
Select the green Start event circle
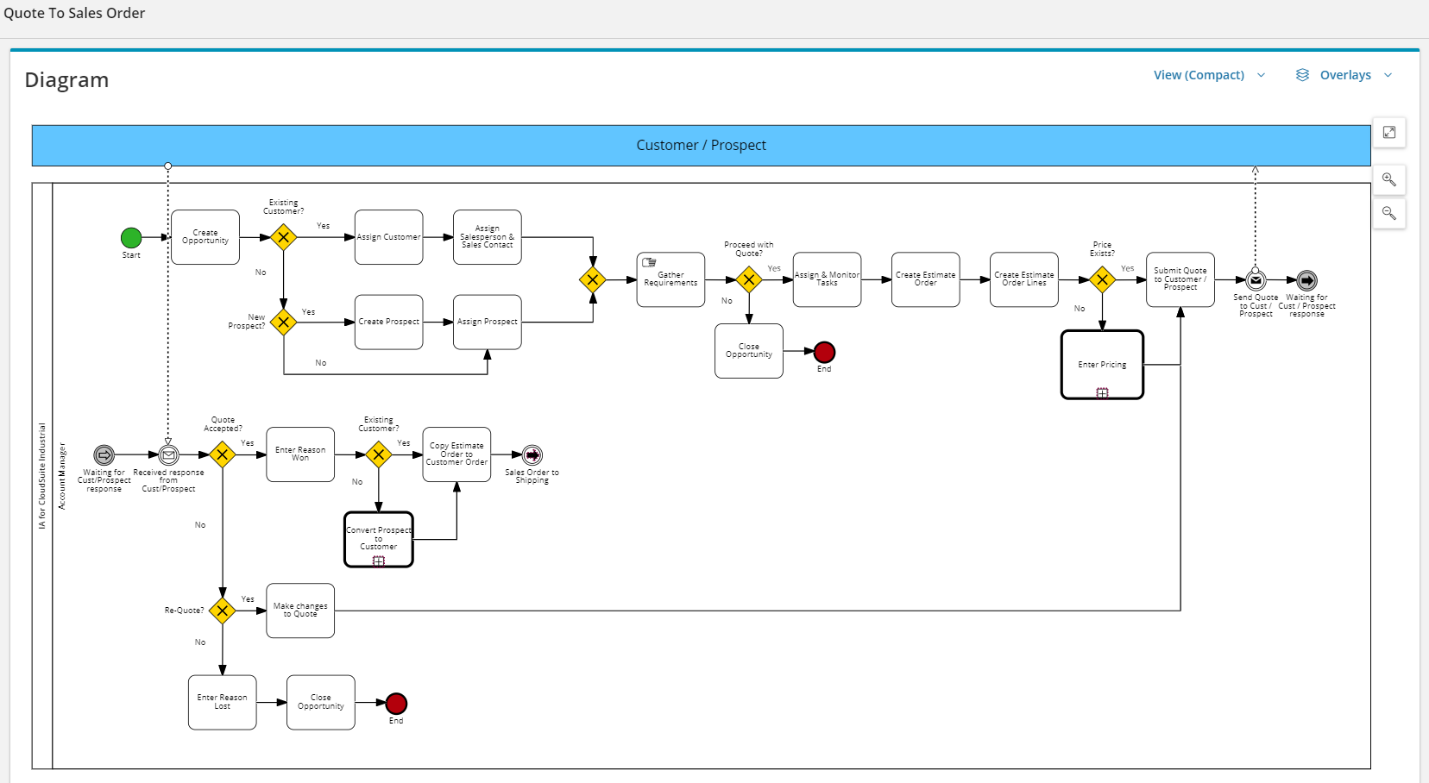click(131, 237)
